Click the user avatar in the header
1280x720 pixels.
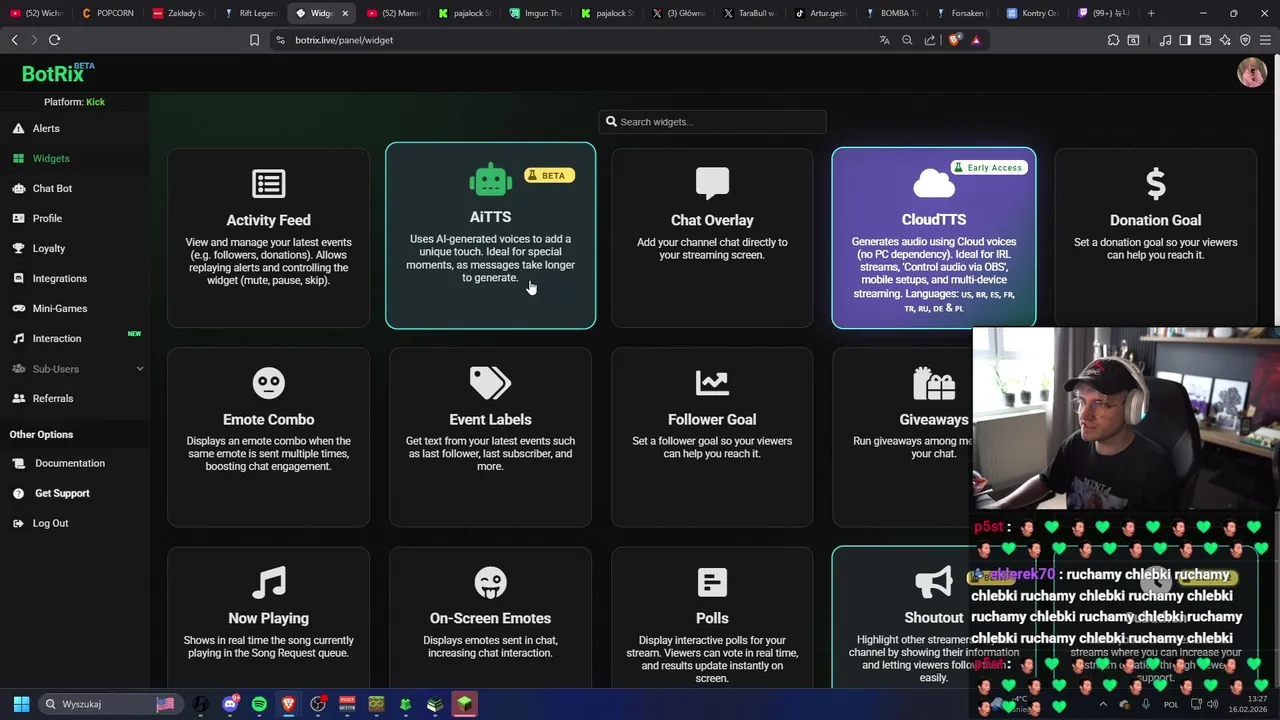pyautogui.click(x=1252, y=72)
